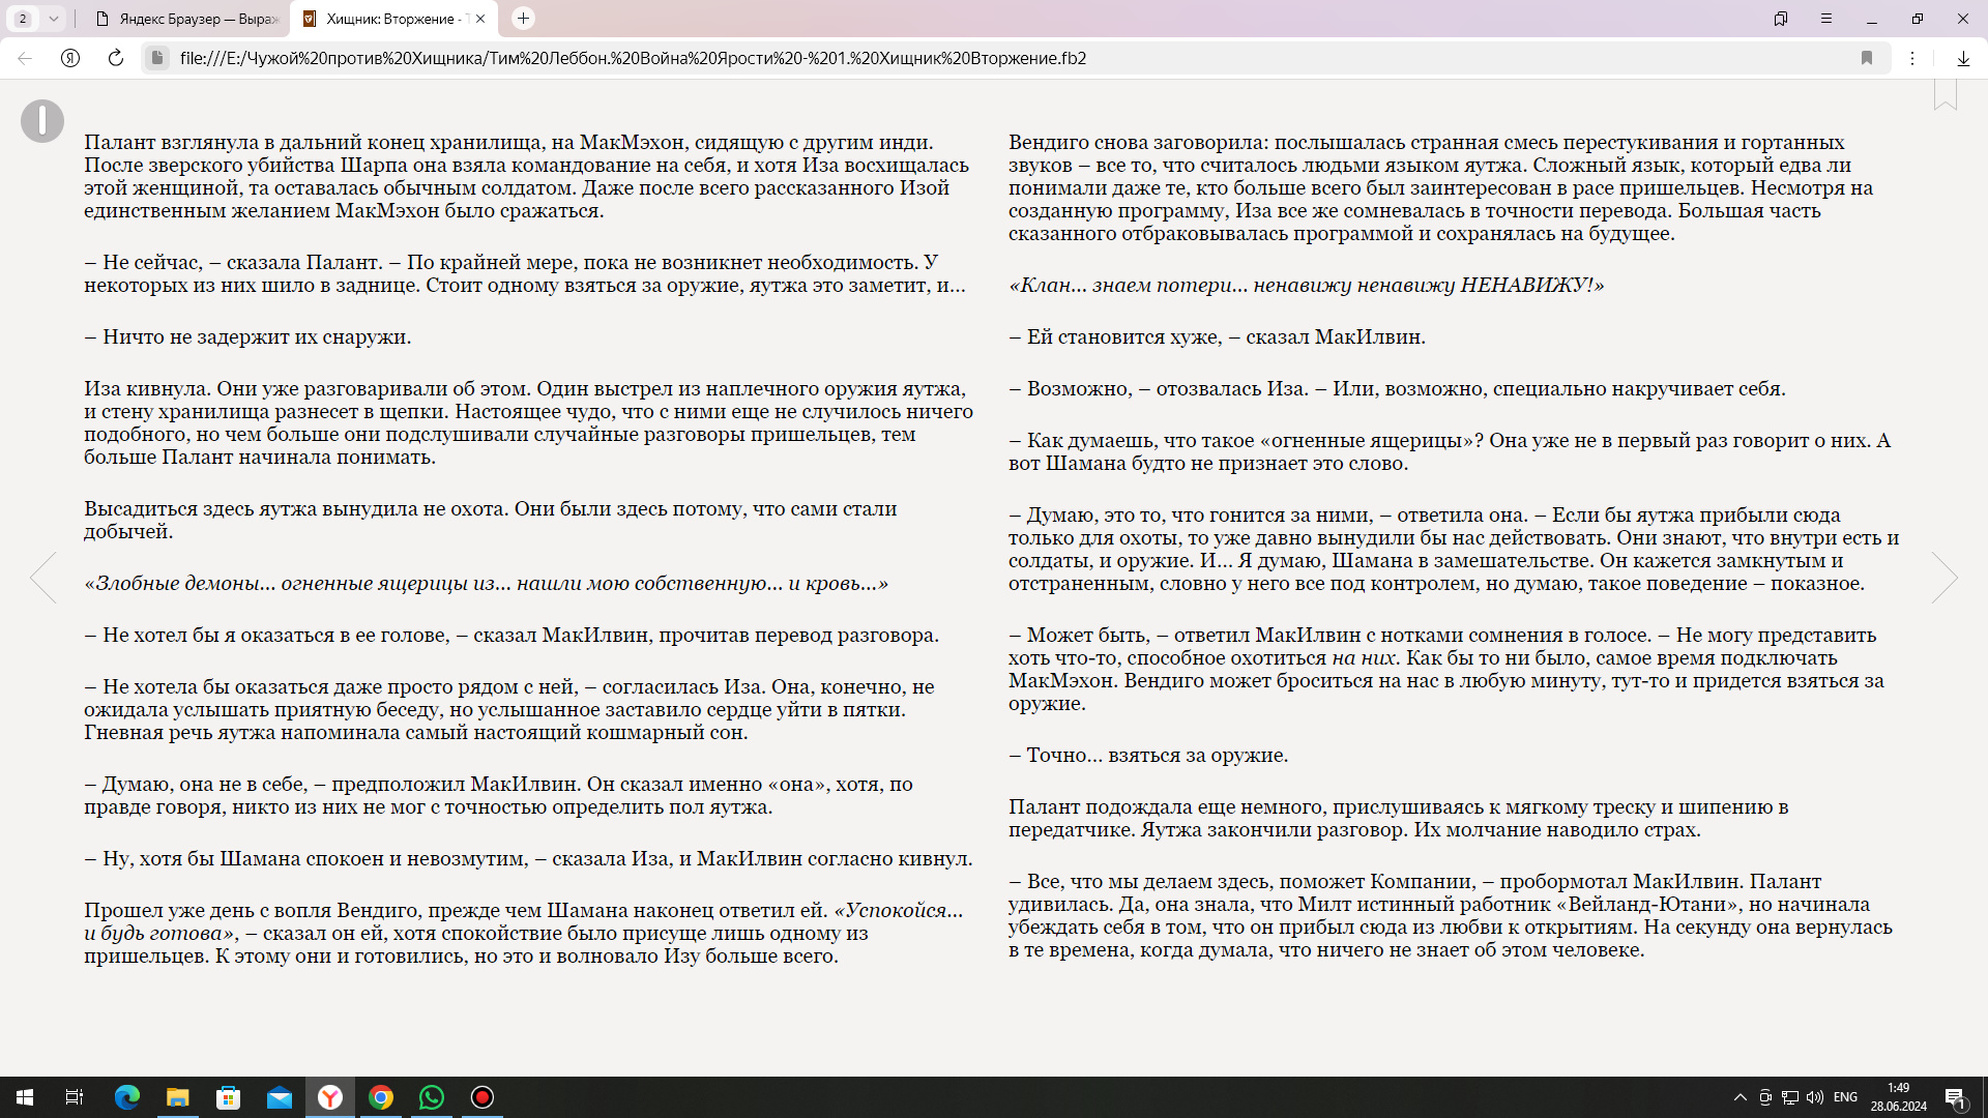Image resolution: width=1988 pixels, height=1118 pixels.
Task: Open the volume control in system tray
Action: point(1815,1097)
